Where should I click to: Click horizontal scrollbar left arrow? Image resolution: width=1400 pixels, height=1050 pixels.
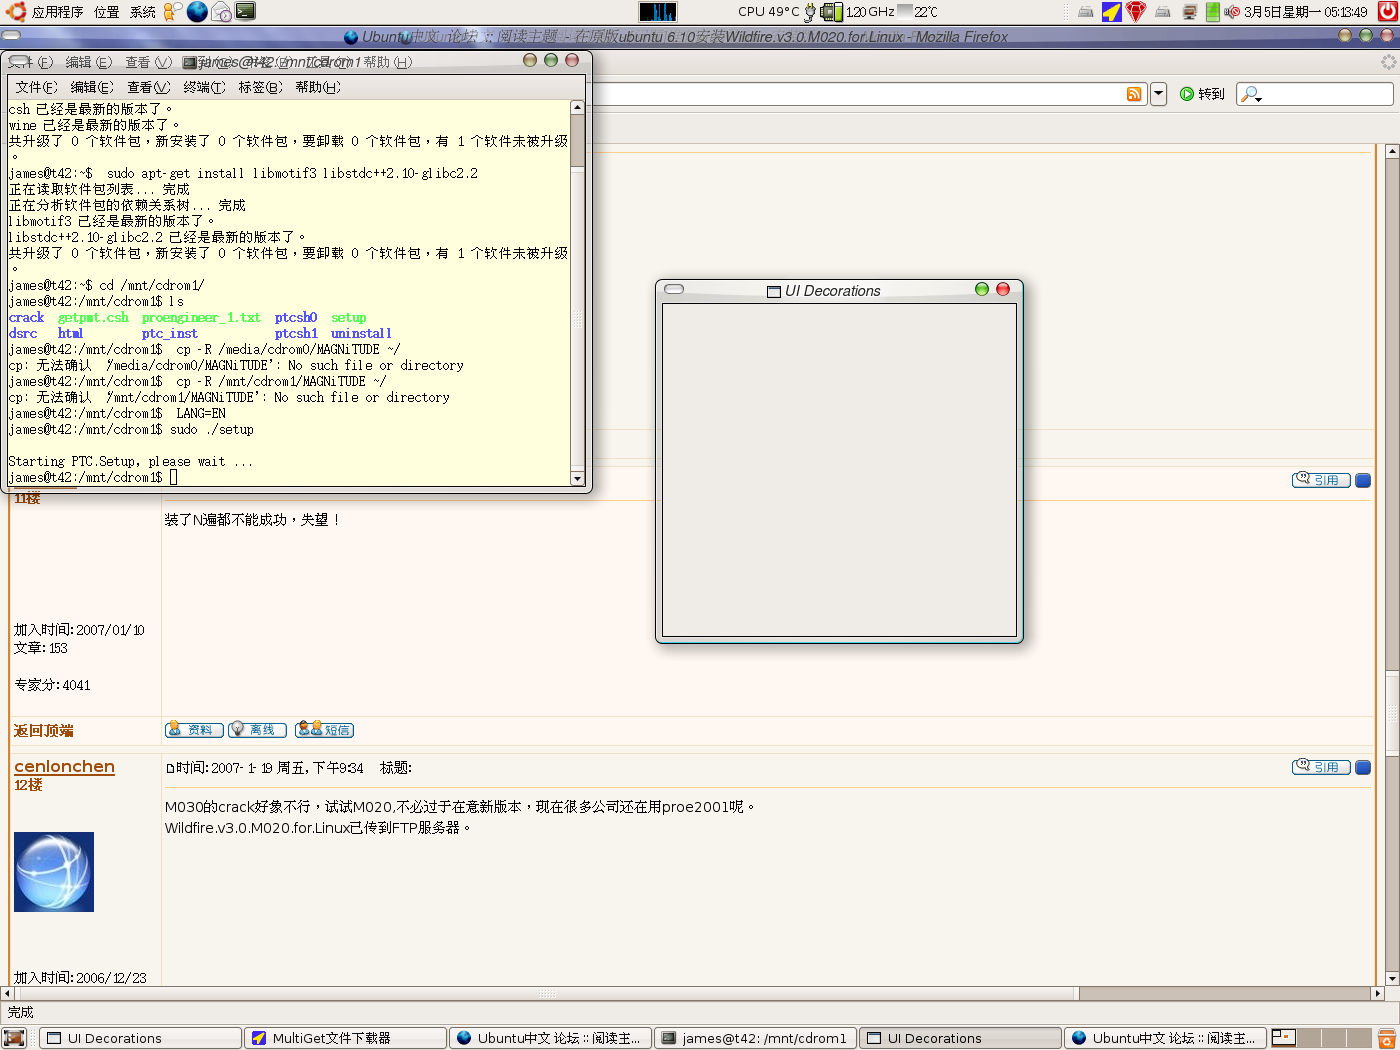(x=7, y=994)
